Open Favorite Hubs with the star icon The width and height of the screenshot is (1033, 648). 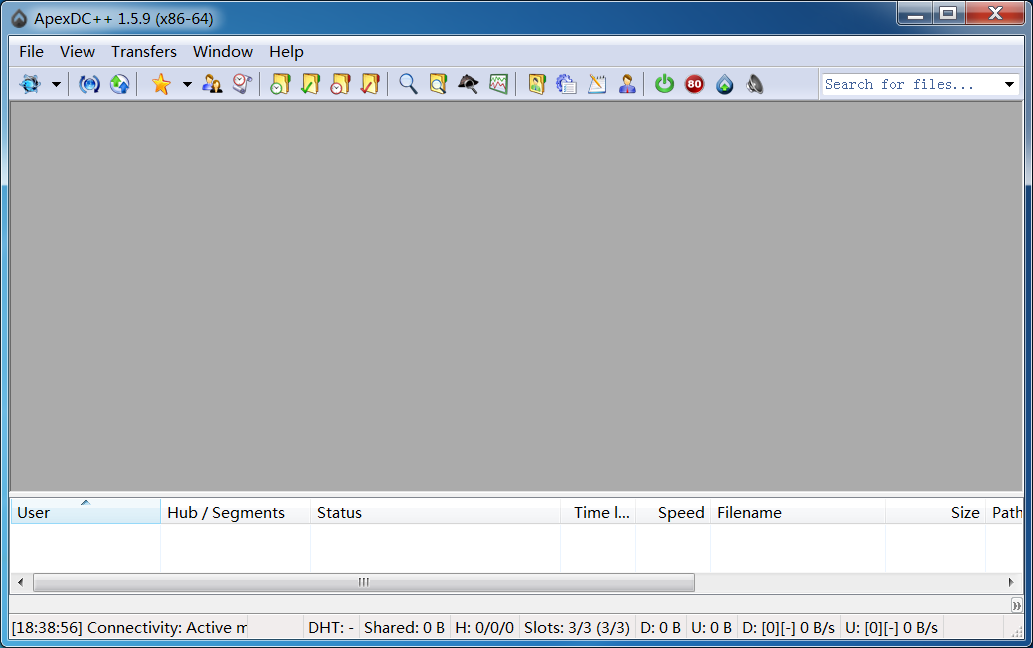tap(161, 85)
